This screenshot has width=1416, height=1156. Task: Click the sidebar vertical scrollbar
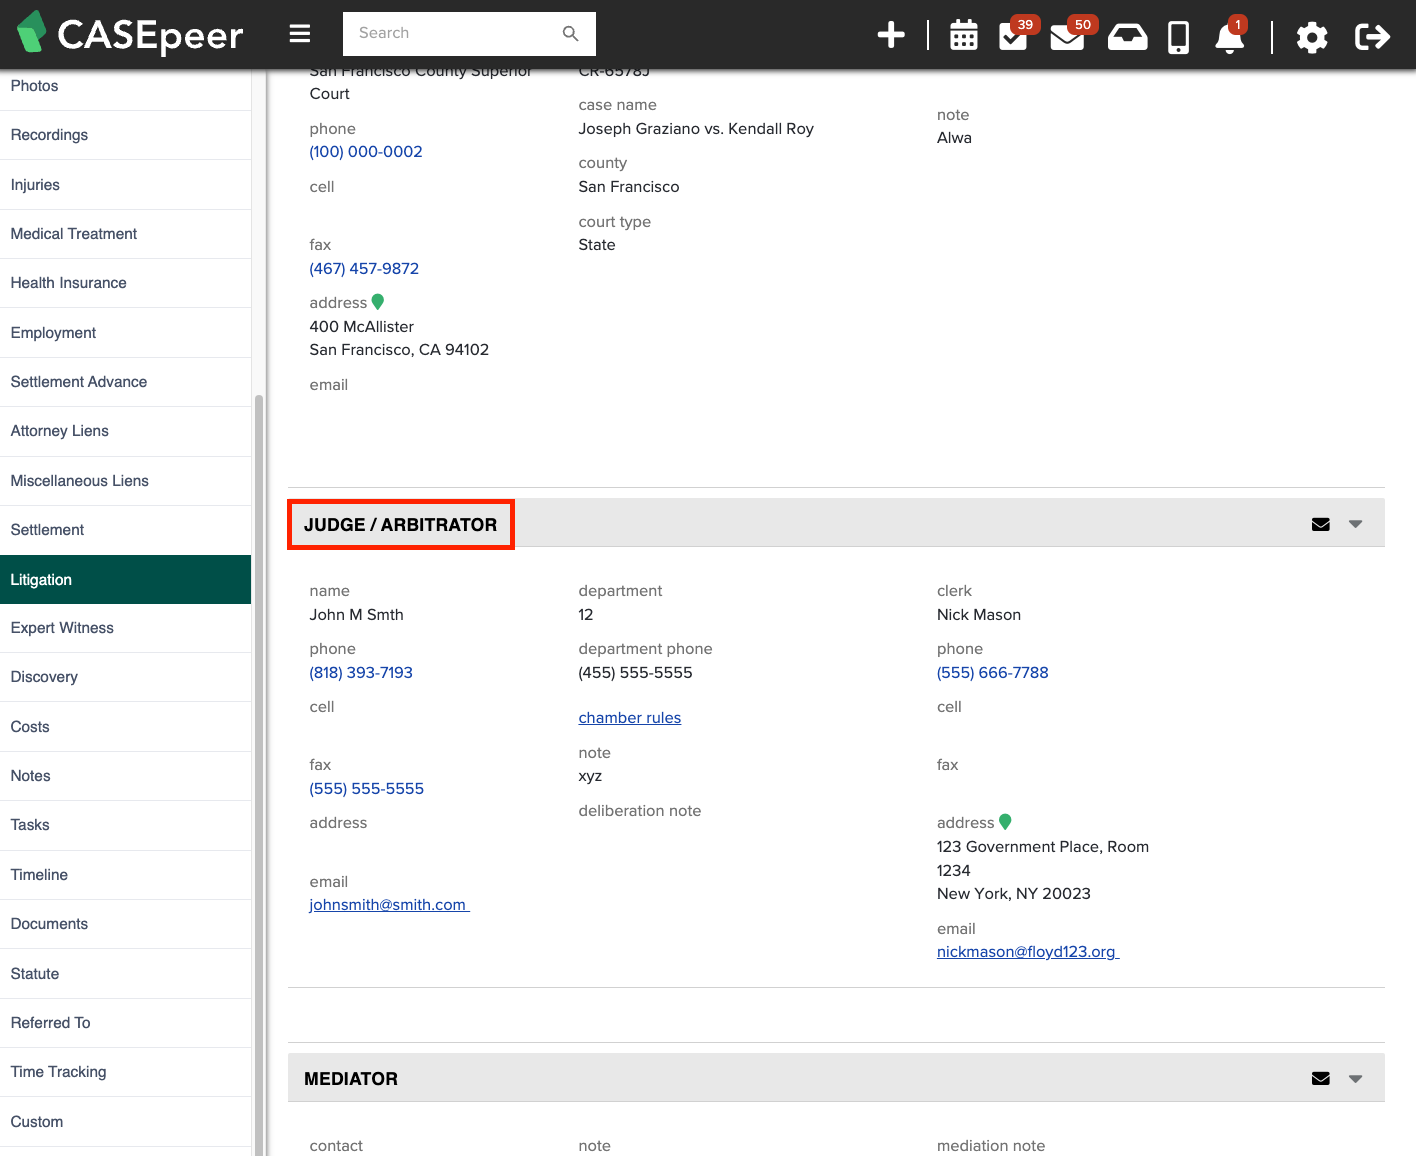259,775
